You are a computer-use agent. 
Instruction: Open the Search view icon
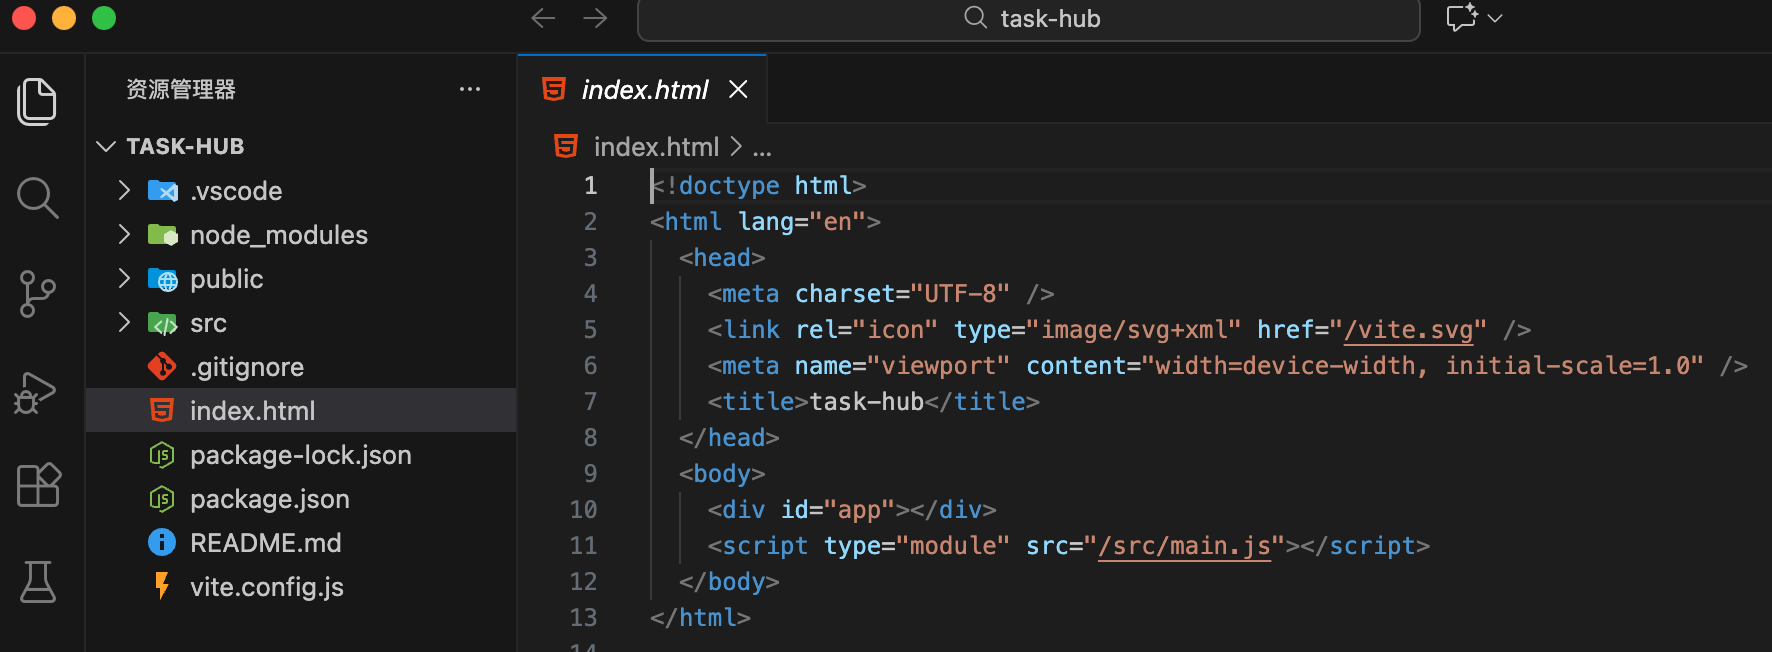coord(37,197)
